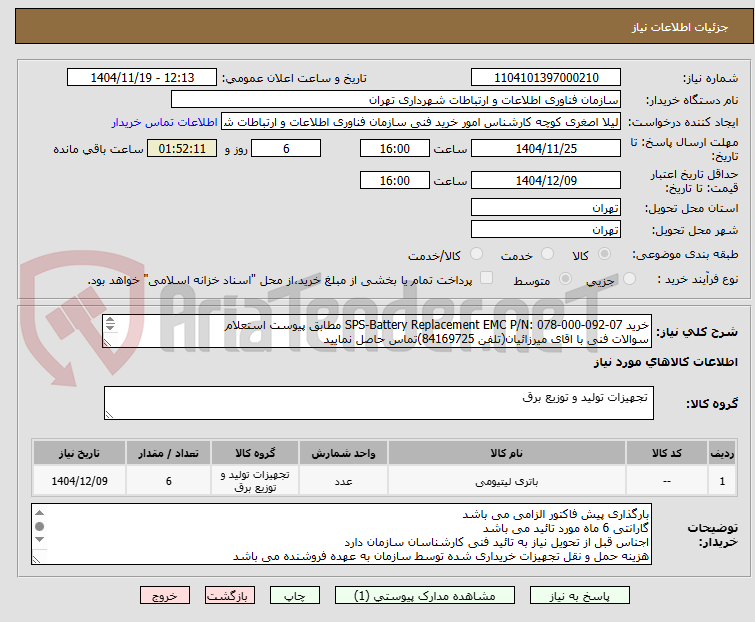Select the جزیی purchase type radio
Image resolution: width=755 pixels, height=622 pixels.
(x=629, y=279)
